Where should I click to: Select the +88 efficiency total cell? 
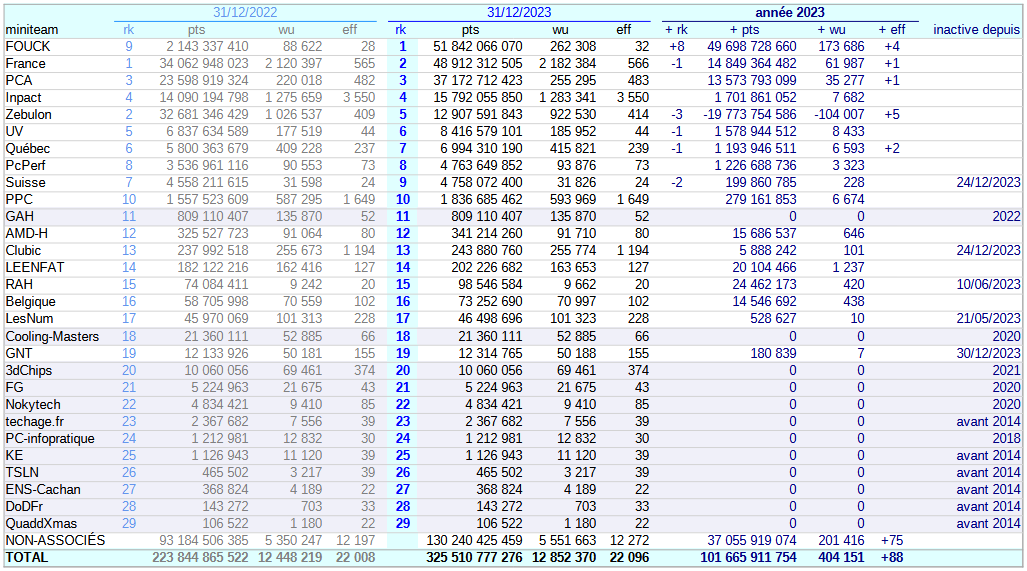coord(890,558)
